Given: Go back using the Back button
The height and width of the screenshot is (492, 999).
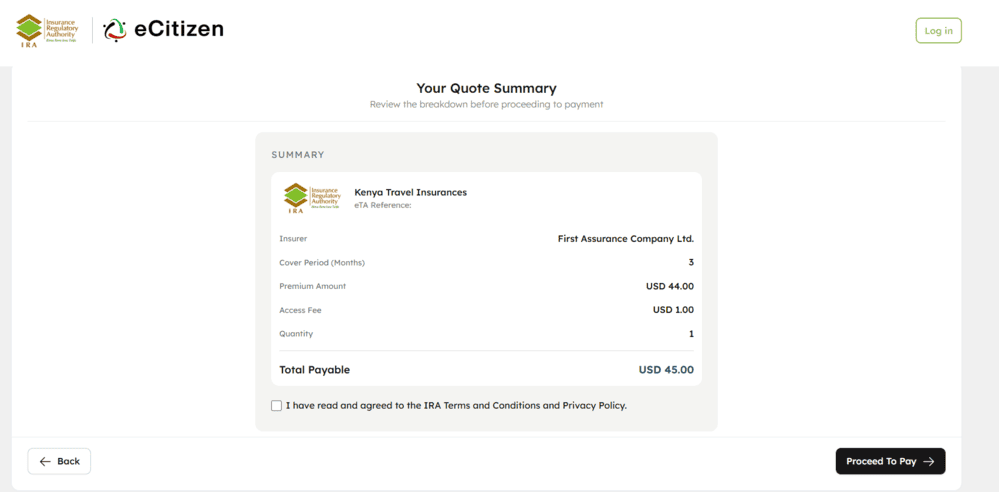Looking at the screenshot, I should click(59, 461).
